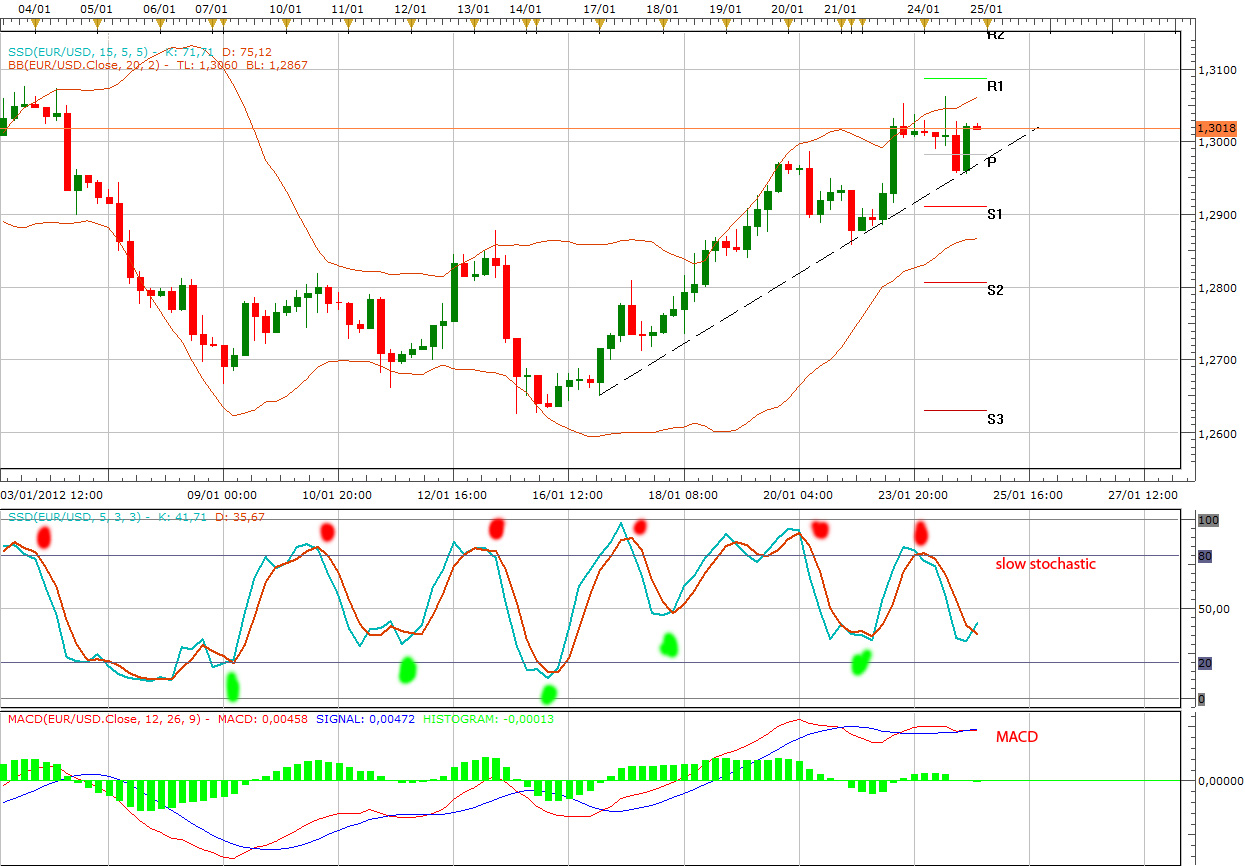Select the 24/01 date label
Image resolution: width=1245 pixels, height=866 pixels.
tap(923, 8)
